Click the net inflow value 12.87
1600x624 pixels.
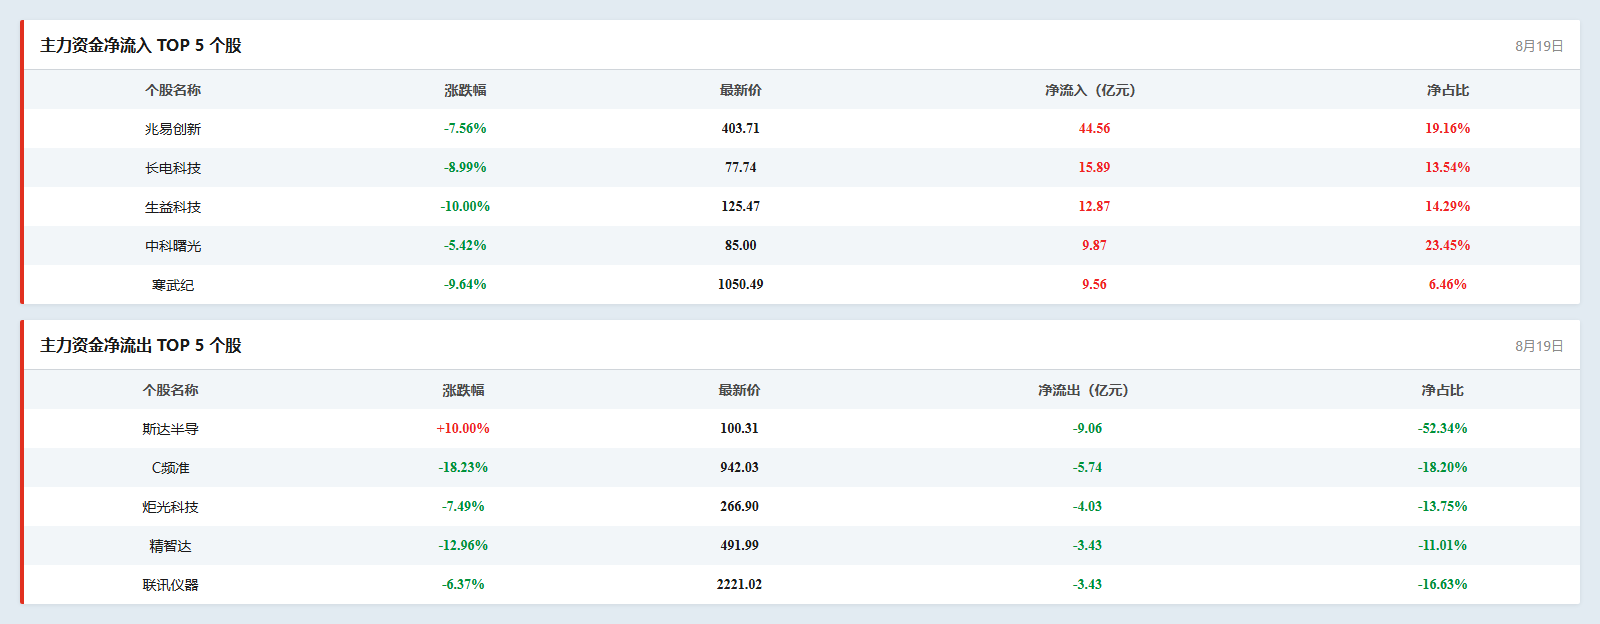point(1094,207)
